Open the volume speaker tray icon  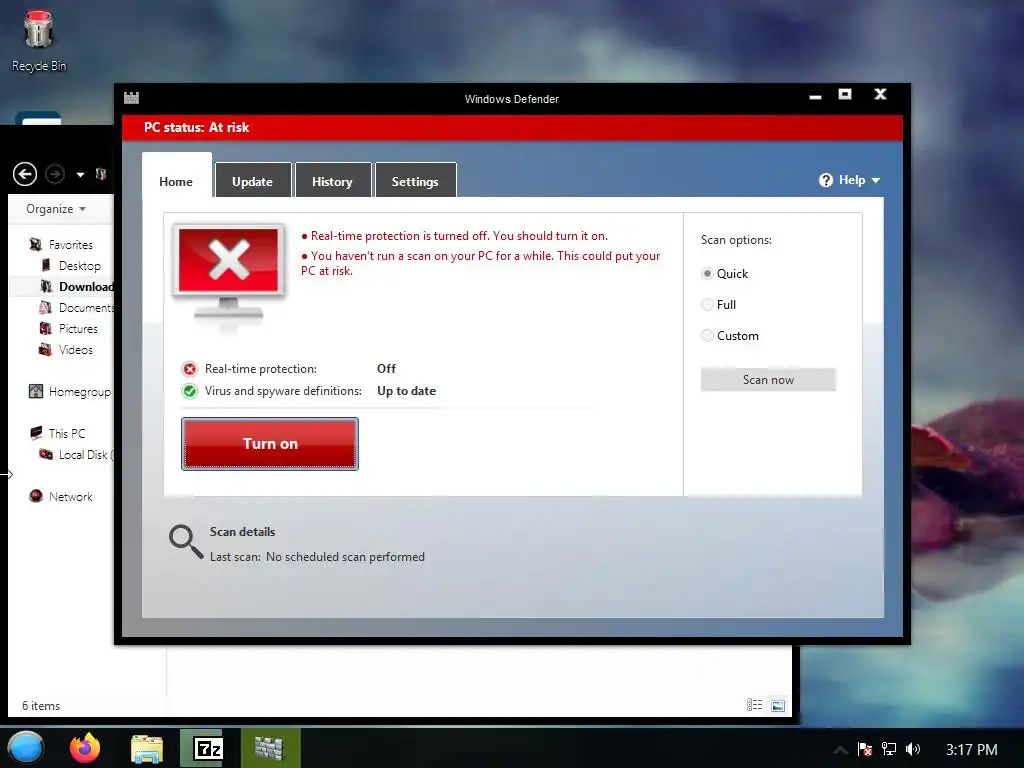(913, 749)
